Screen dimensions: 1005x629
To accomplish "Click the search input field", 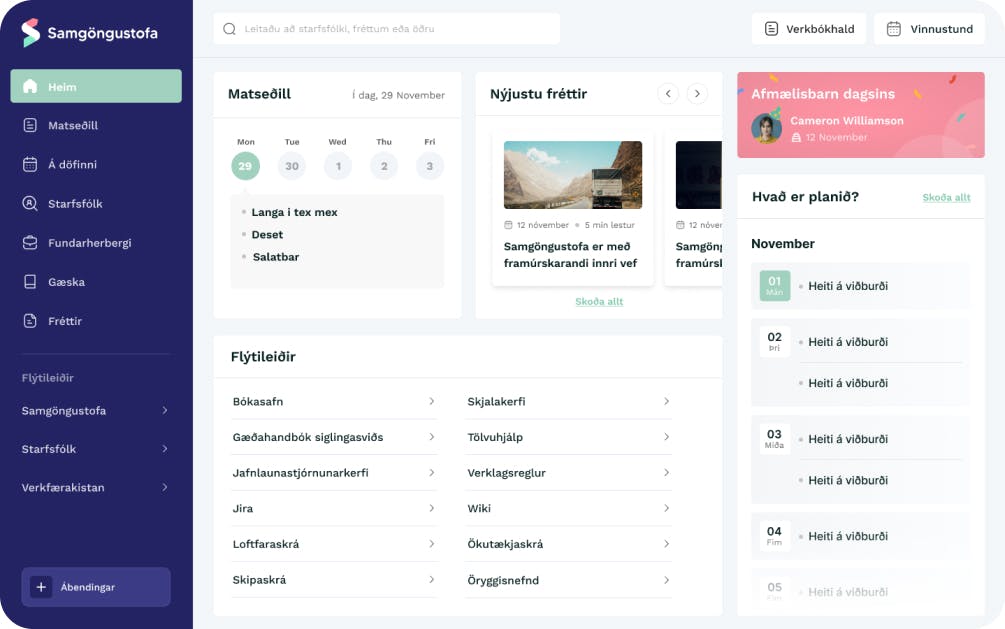I will click(x=386, y=29).
